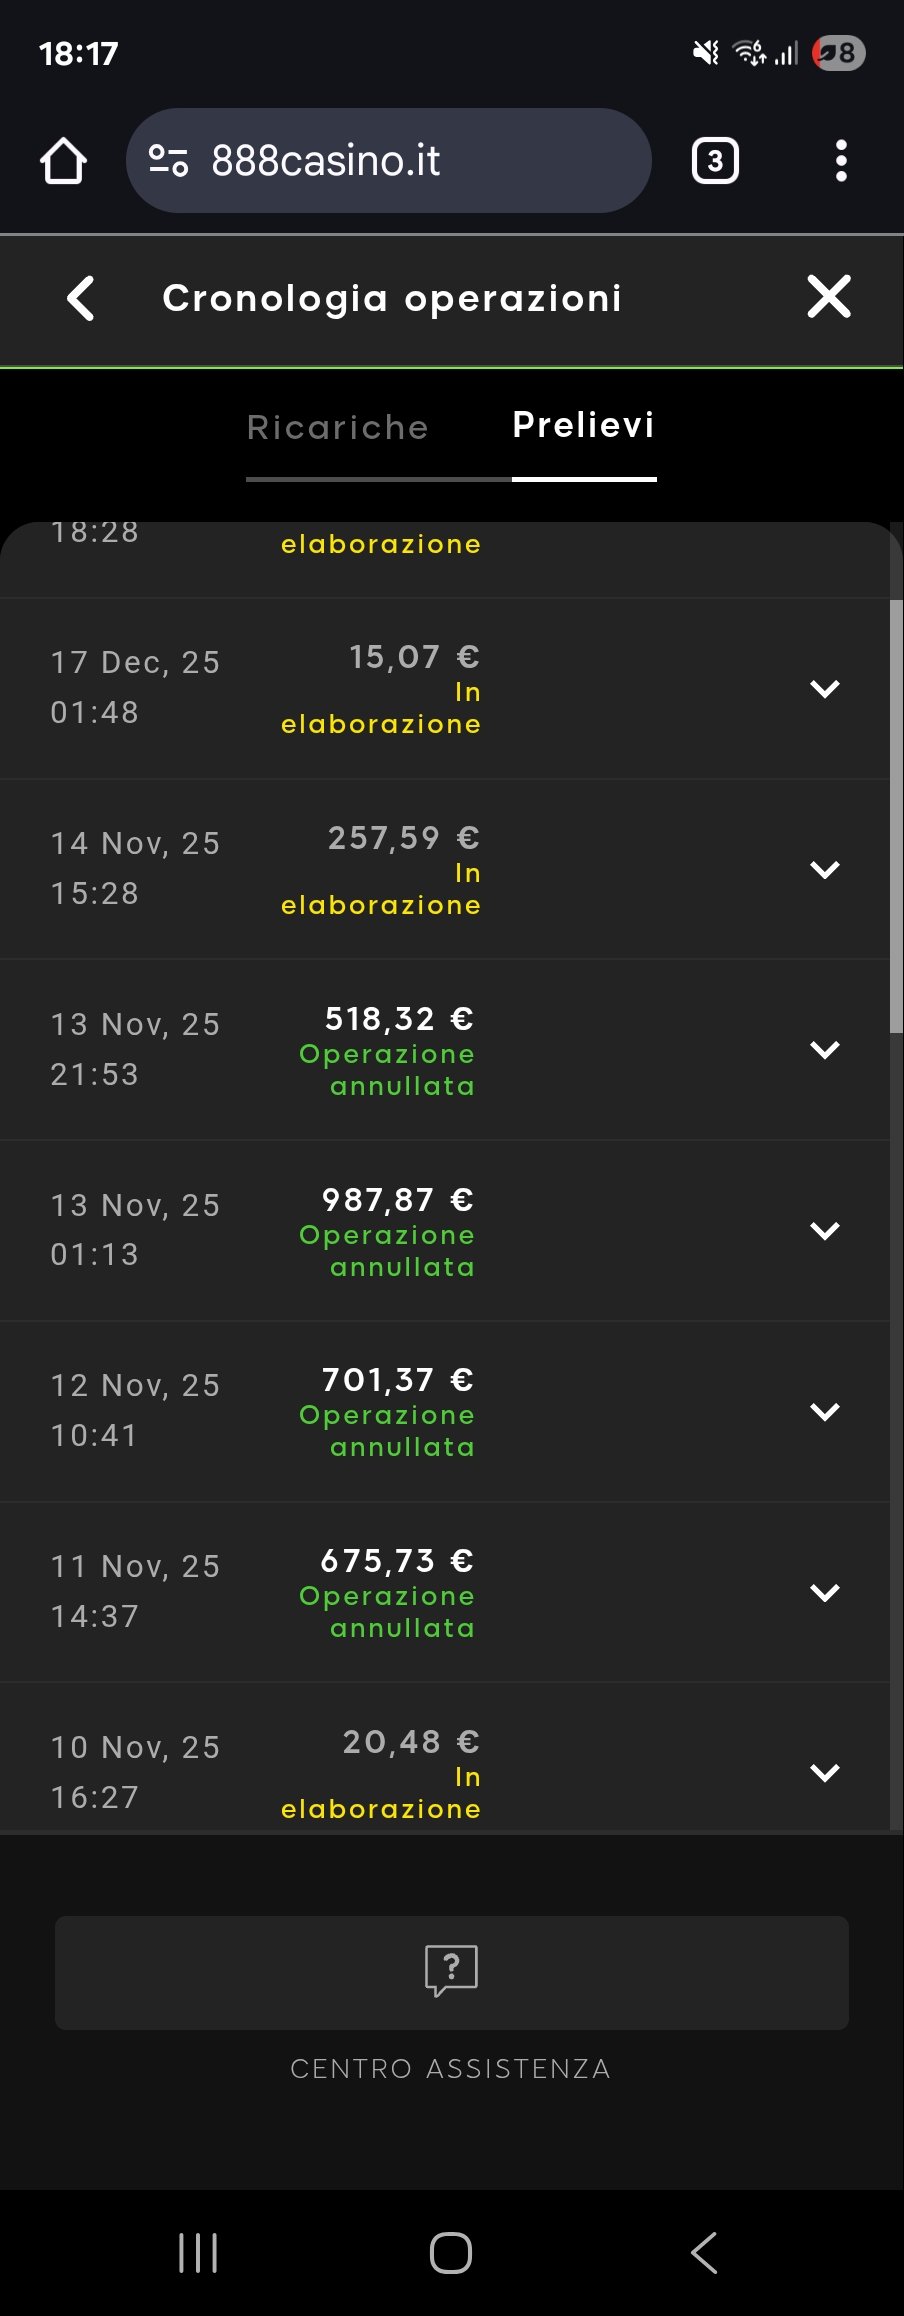
Task: Expand the 257,59 € withdrawal entry
Action: click(x=825, y=870)
